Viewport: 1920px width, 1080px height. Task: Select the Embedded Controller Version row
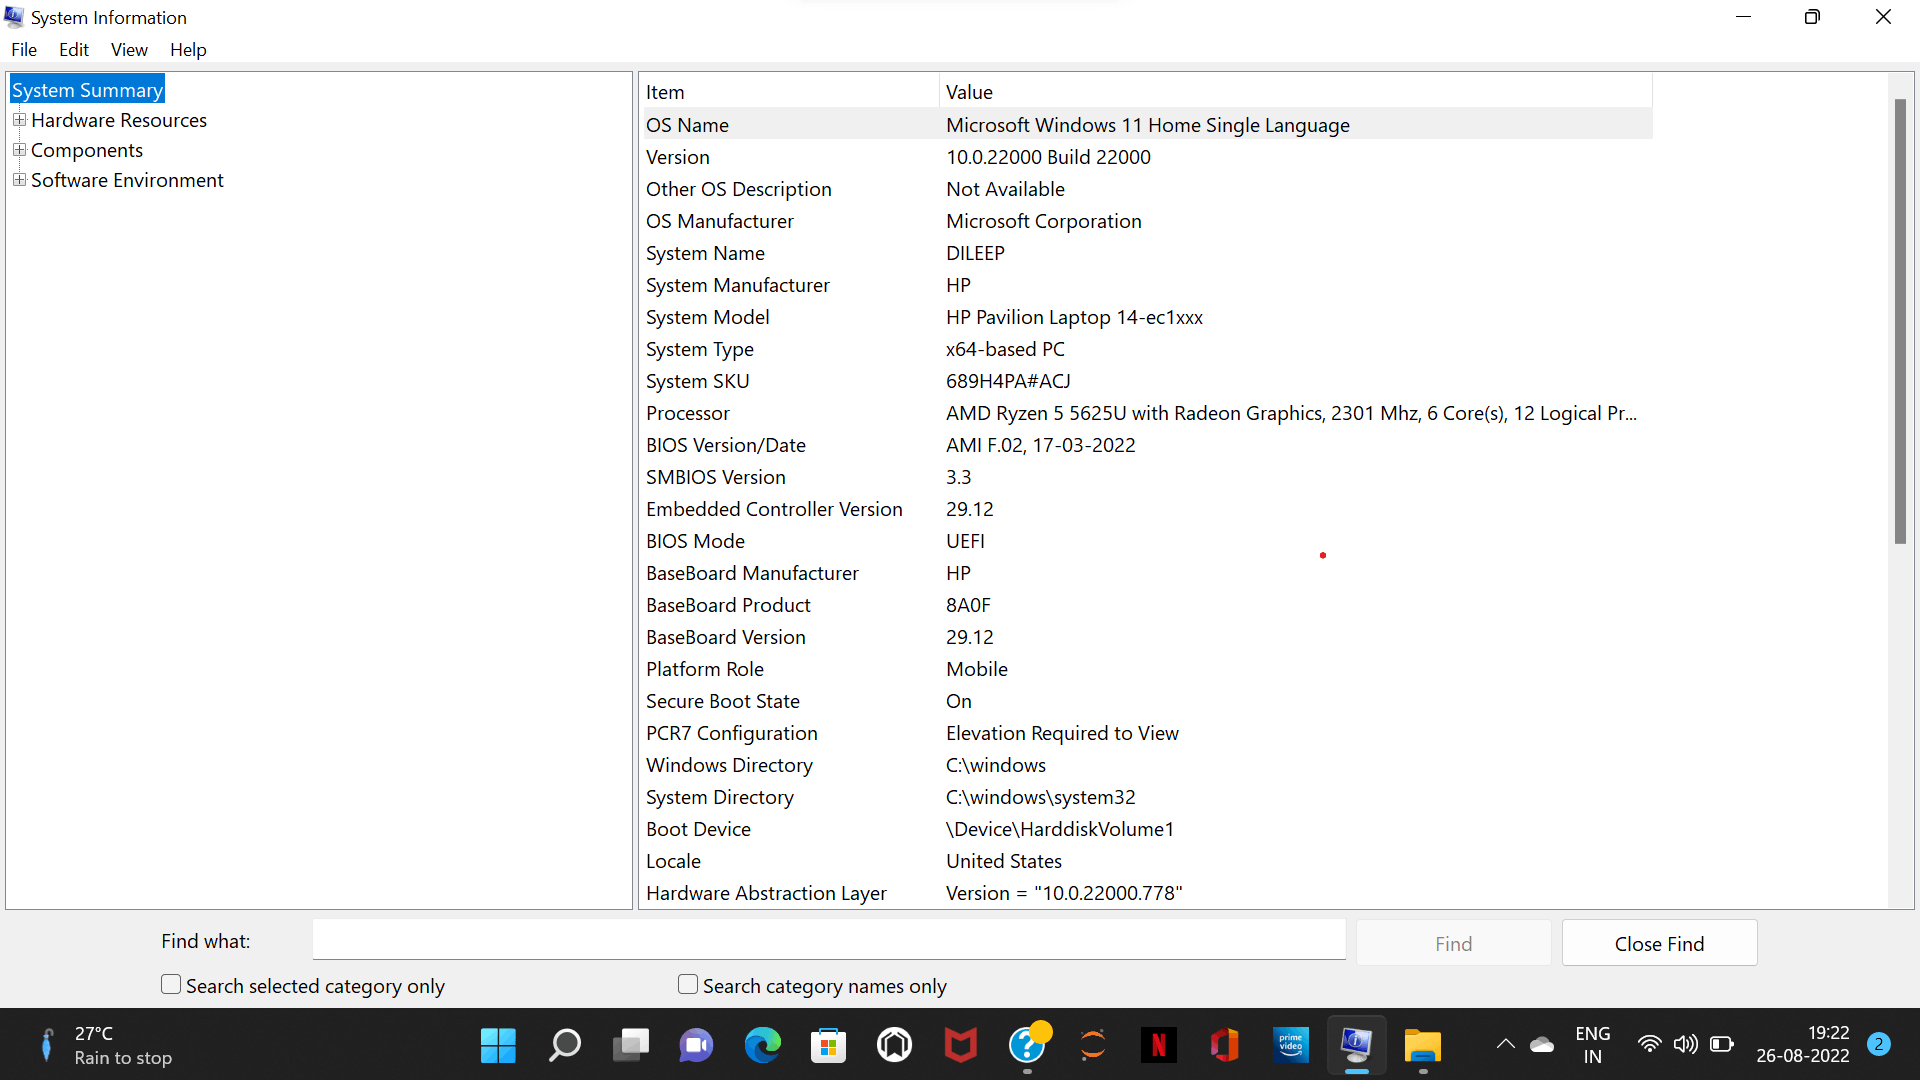pyautogui.click(x=1146, y=509)
